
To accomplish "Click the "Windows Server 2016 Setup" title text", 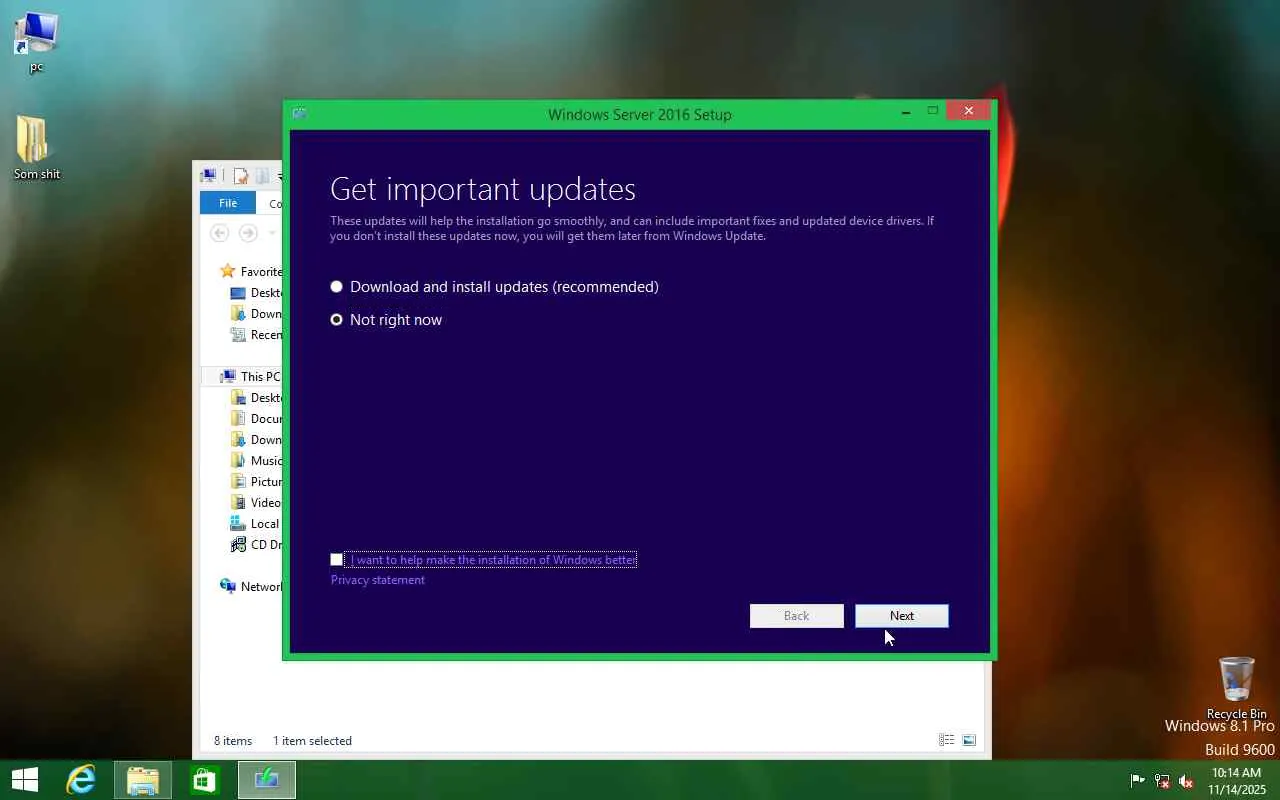I will tap(640, 115).
